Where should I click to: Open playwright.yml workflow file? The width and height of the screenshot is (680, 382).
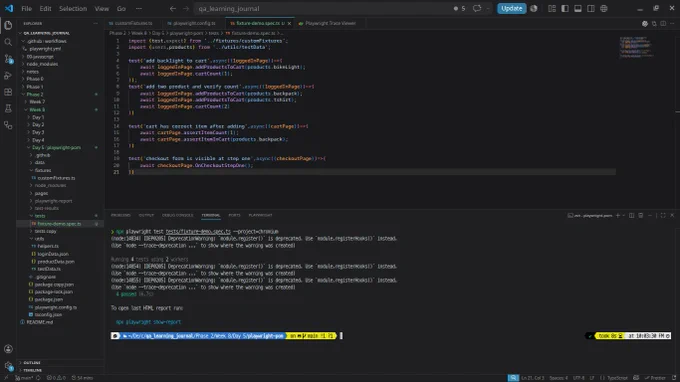pos(45,49)
